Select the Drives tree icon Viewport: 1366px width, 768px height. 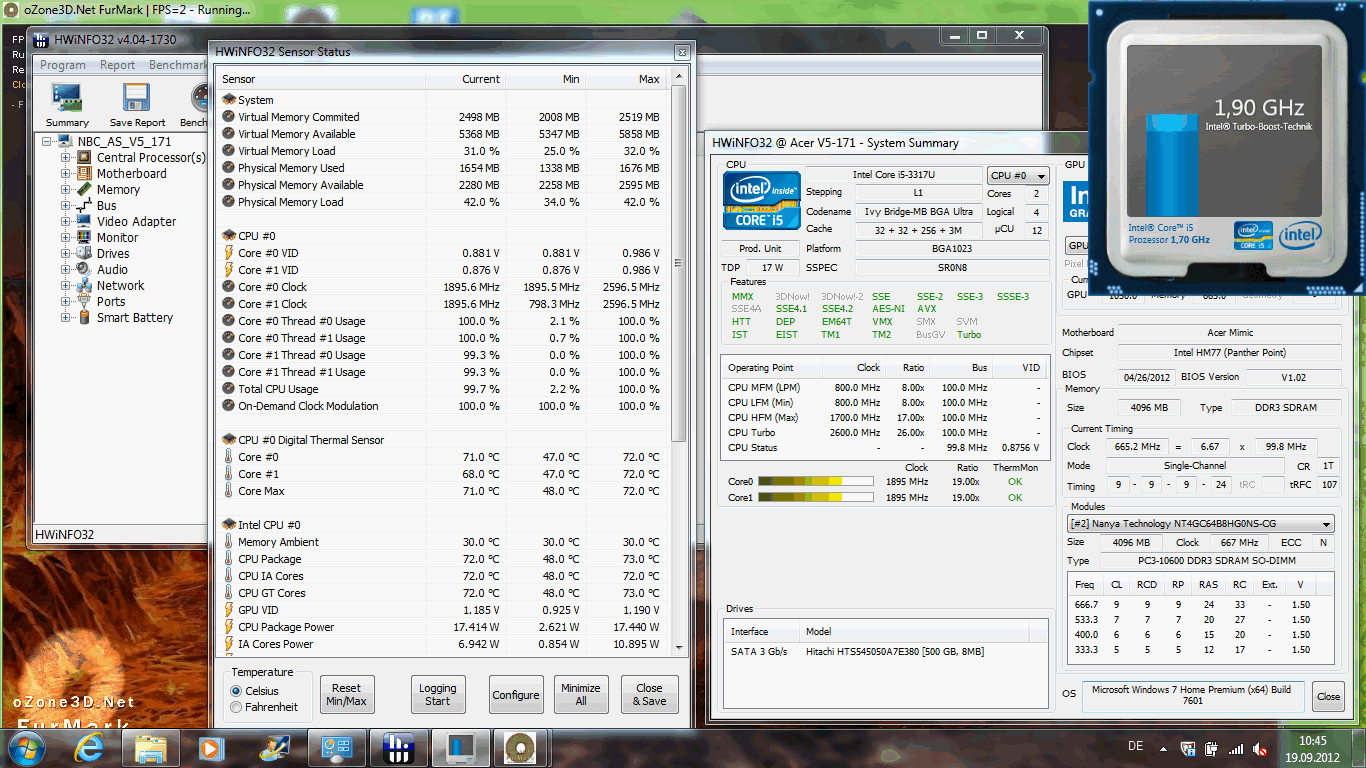[x=85, y=254]
